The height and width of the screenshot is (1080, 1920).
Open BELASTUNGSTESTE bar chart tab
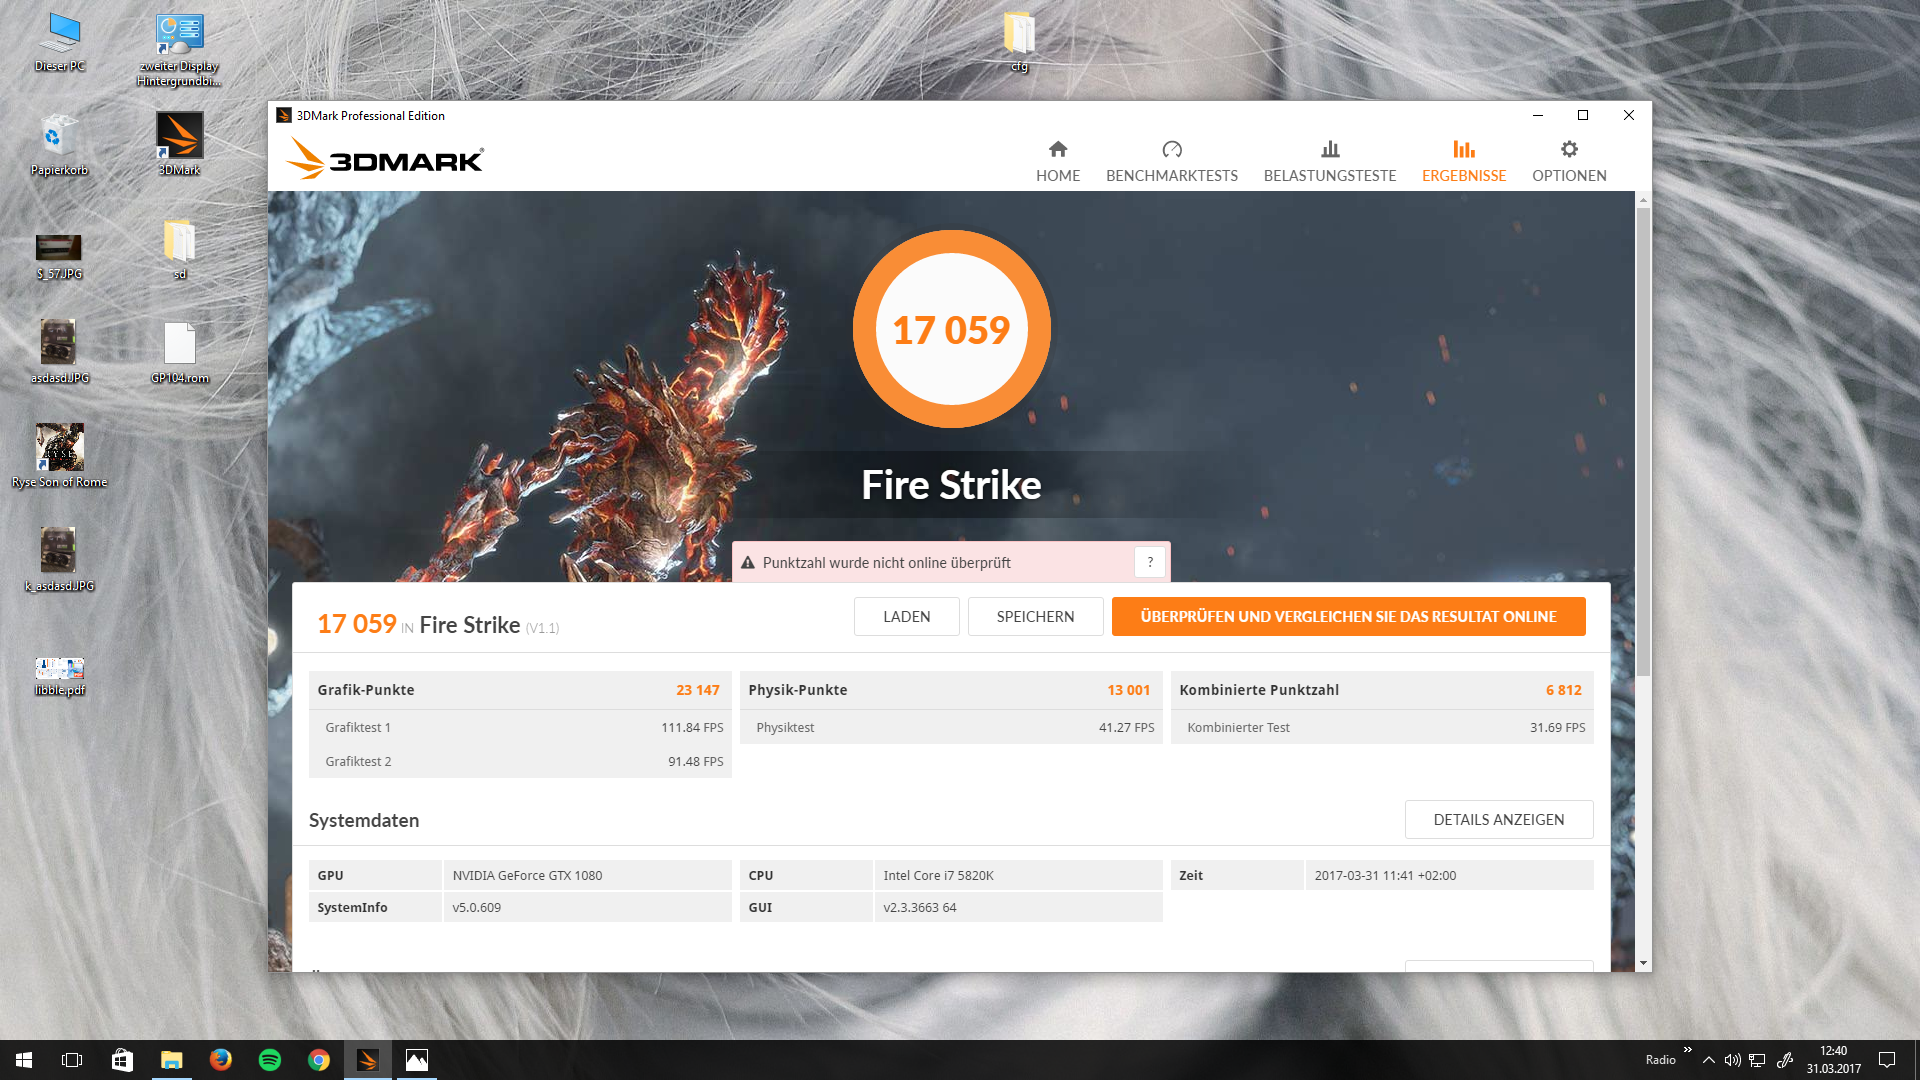1329,161
